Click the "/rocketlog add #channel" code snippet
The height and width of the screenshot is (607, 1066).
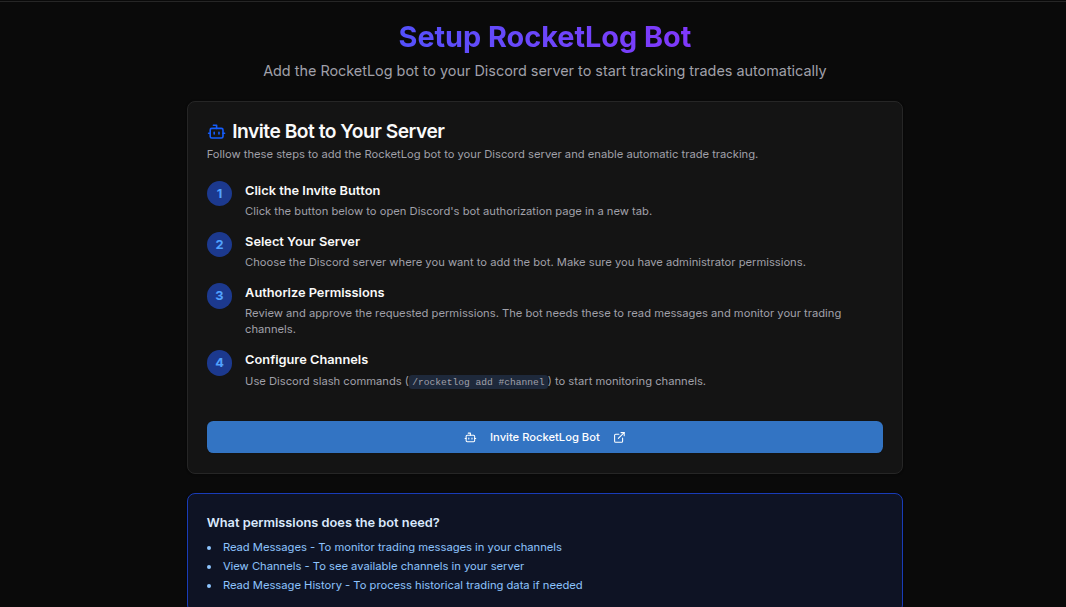(478, 381)
